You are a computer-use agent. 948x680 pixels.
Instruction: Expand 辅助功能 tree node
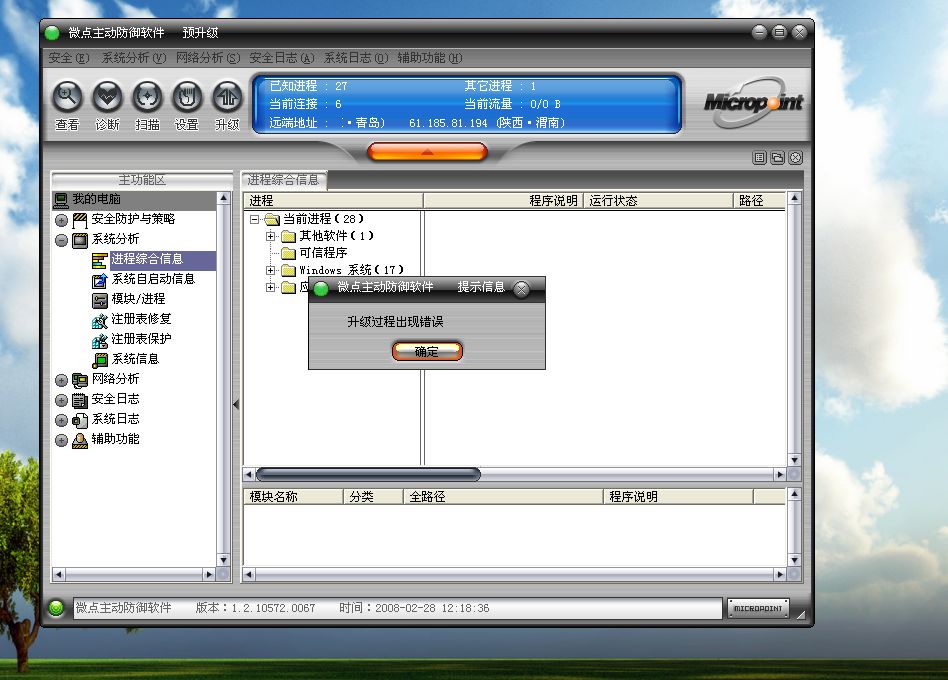tap(61, 439)
